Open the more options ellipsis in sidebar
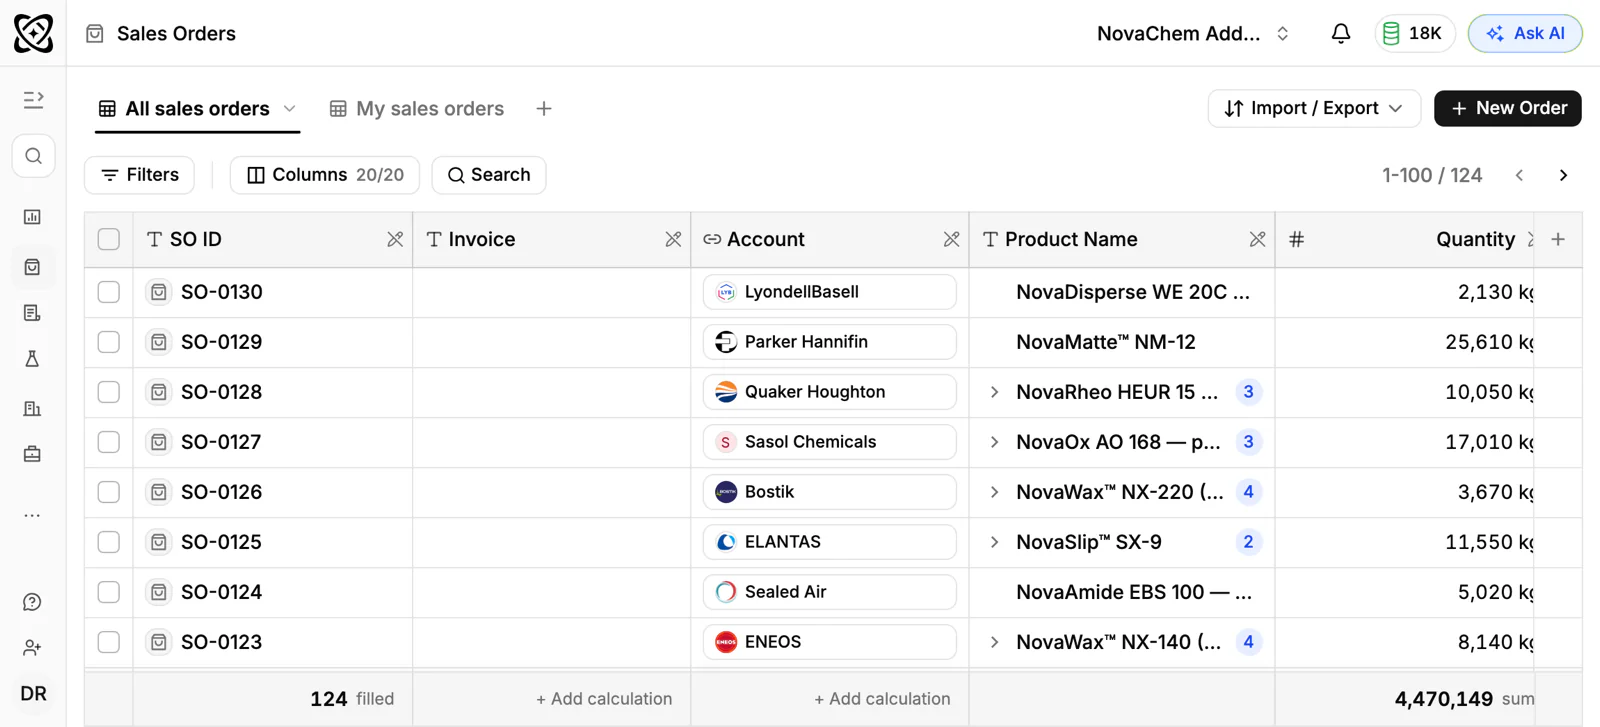This screenshot has height=727, width=1600. (x=33, y=516)
